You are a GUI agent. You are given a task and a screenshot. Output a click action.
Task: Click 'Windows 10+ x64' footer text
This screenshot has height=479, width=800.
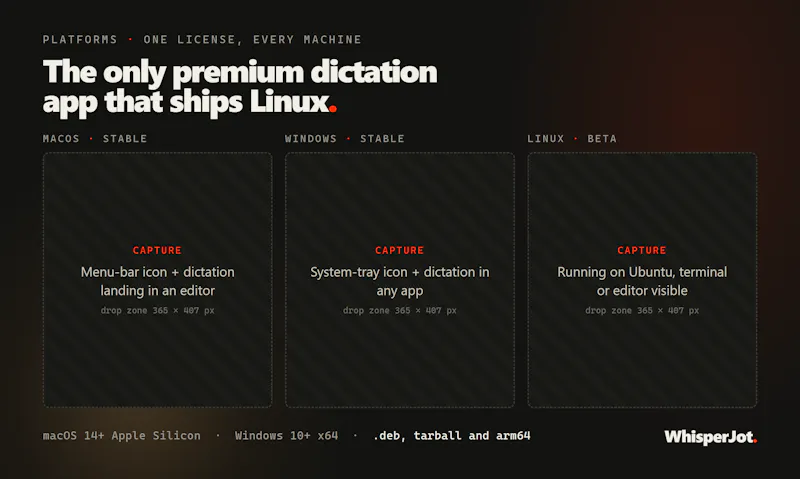tap(286, 436)
